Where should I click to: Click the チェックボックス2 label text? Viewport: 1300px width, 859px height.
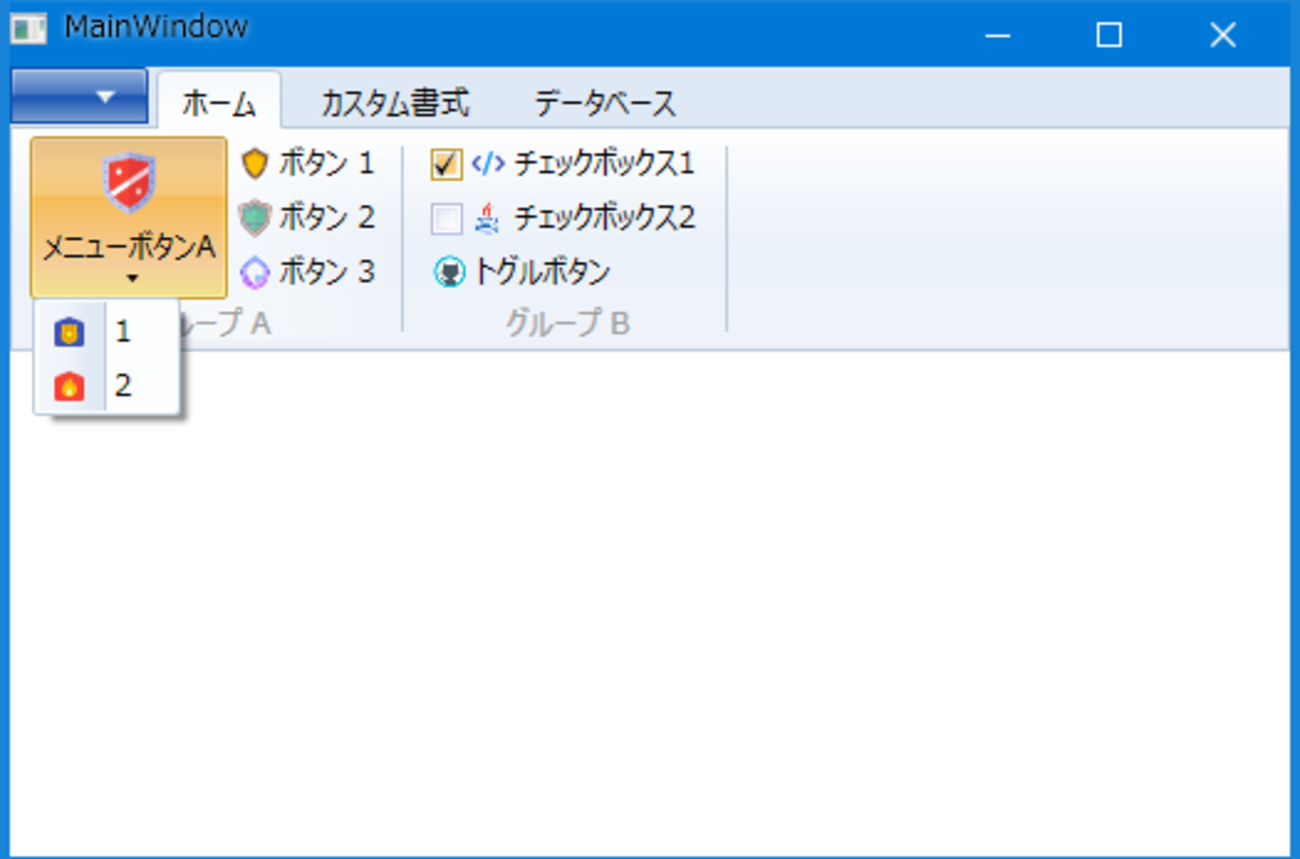604,218
